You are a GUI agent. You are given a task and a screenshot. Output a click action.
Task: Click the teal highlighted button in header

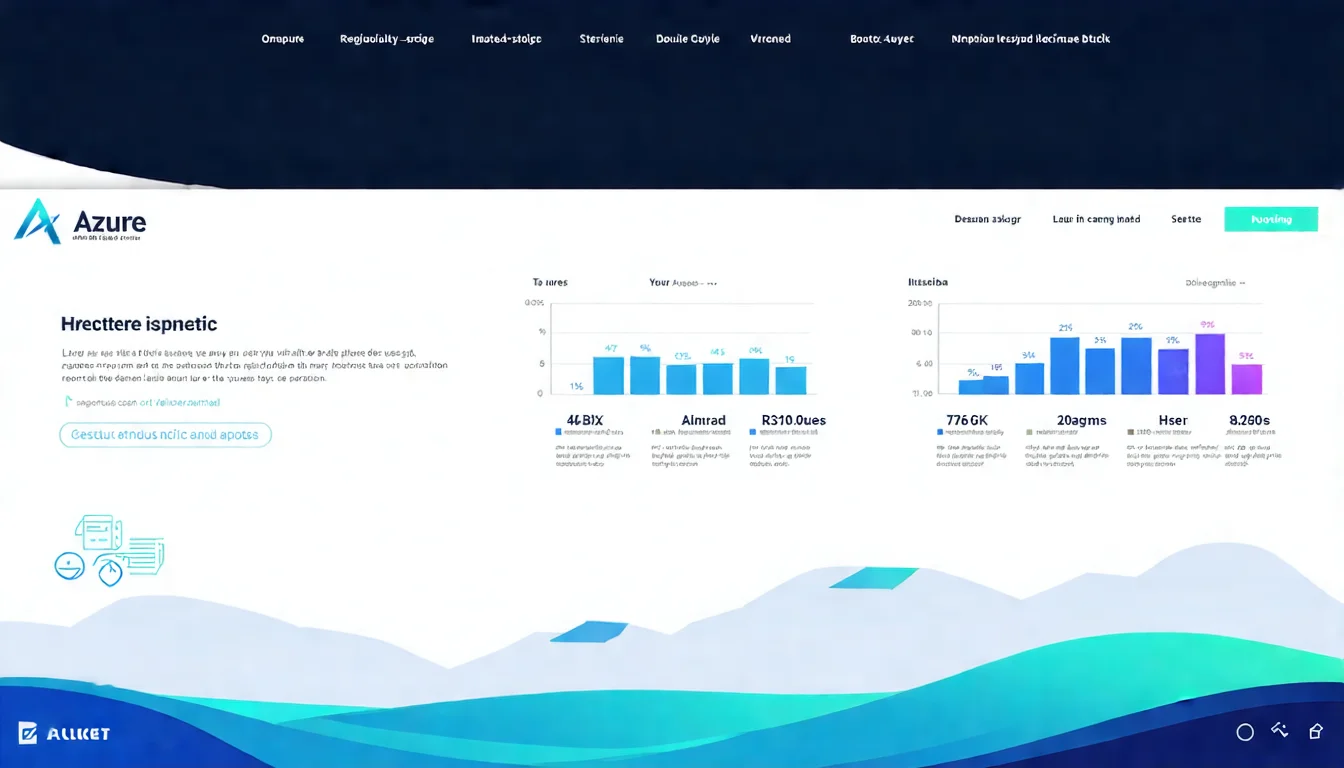1270,219
